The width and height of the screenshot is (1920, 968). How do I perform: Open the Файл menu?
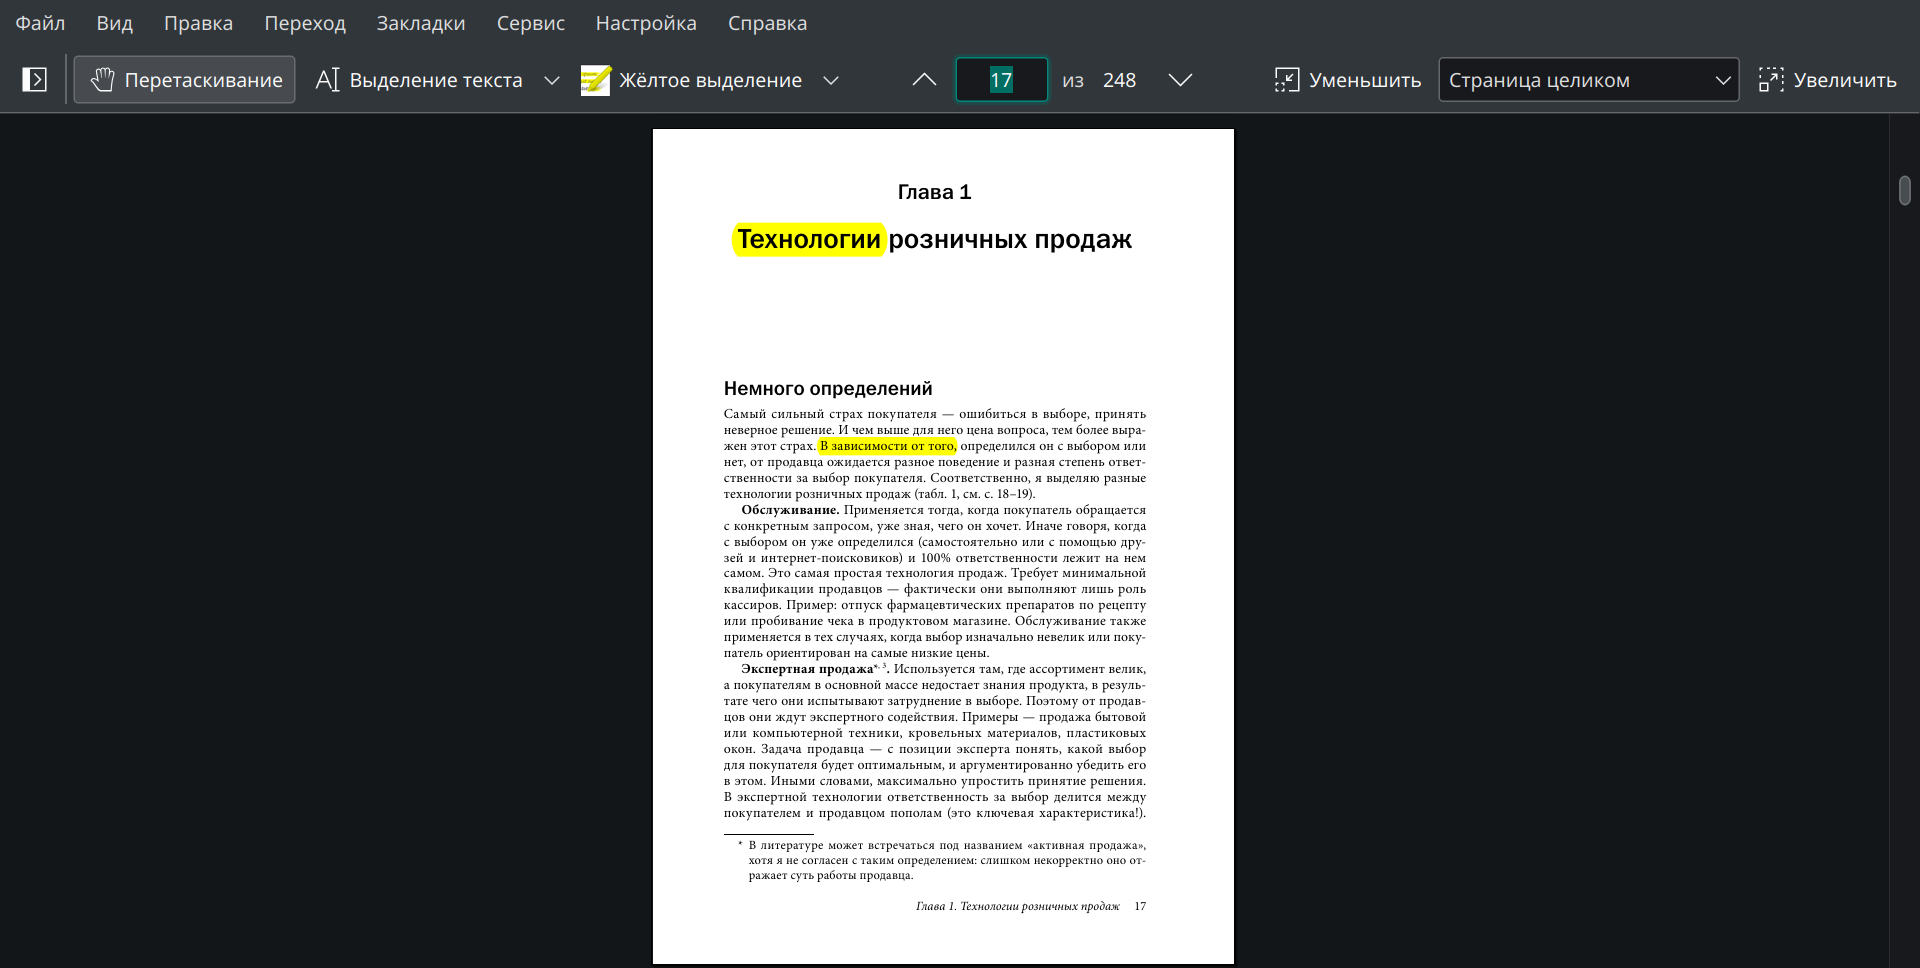coord(40,23)
